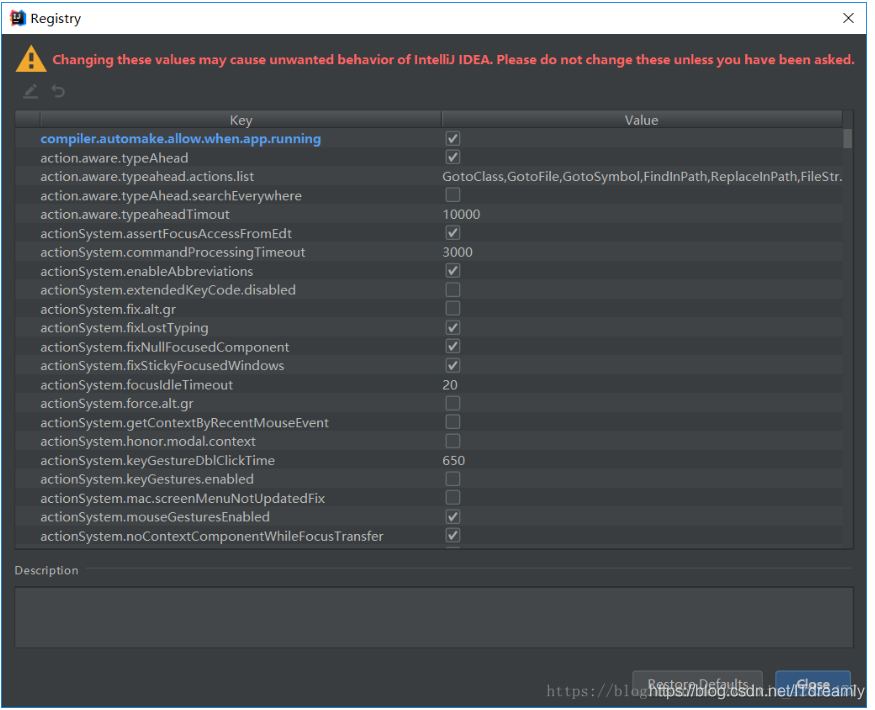Select actionSystem.keyGestures.enabled key
875x710 pixels.
pyautogui.click(x=147, y=479)
